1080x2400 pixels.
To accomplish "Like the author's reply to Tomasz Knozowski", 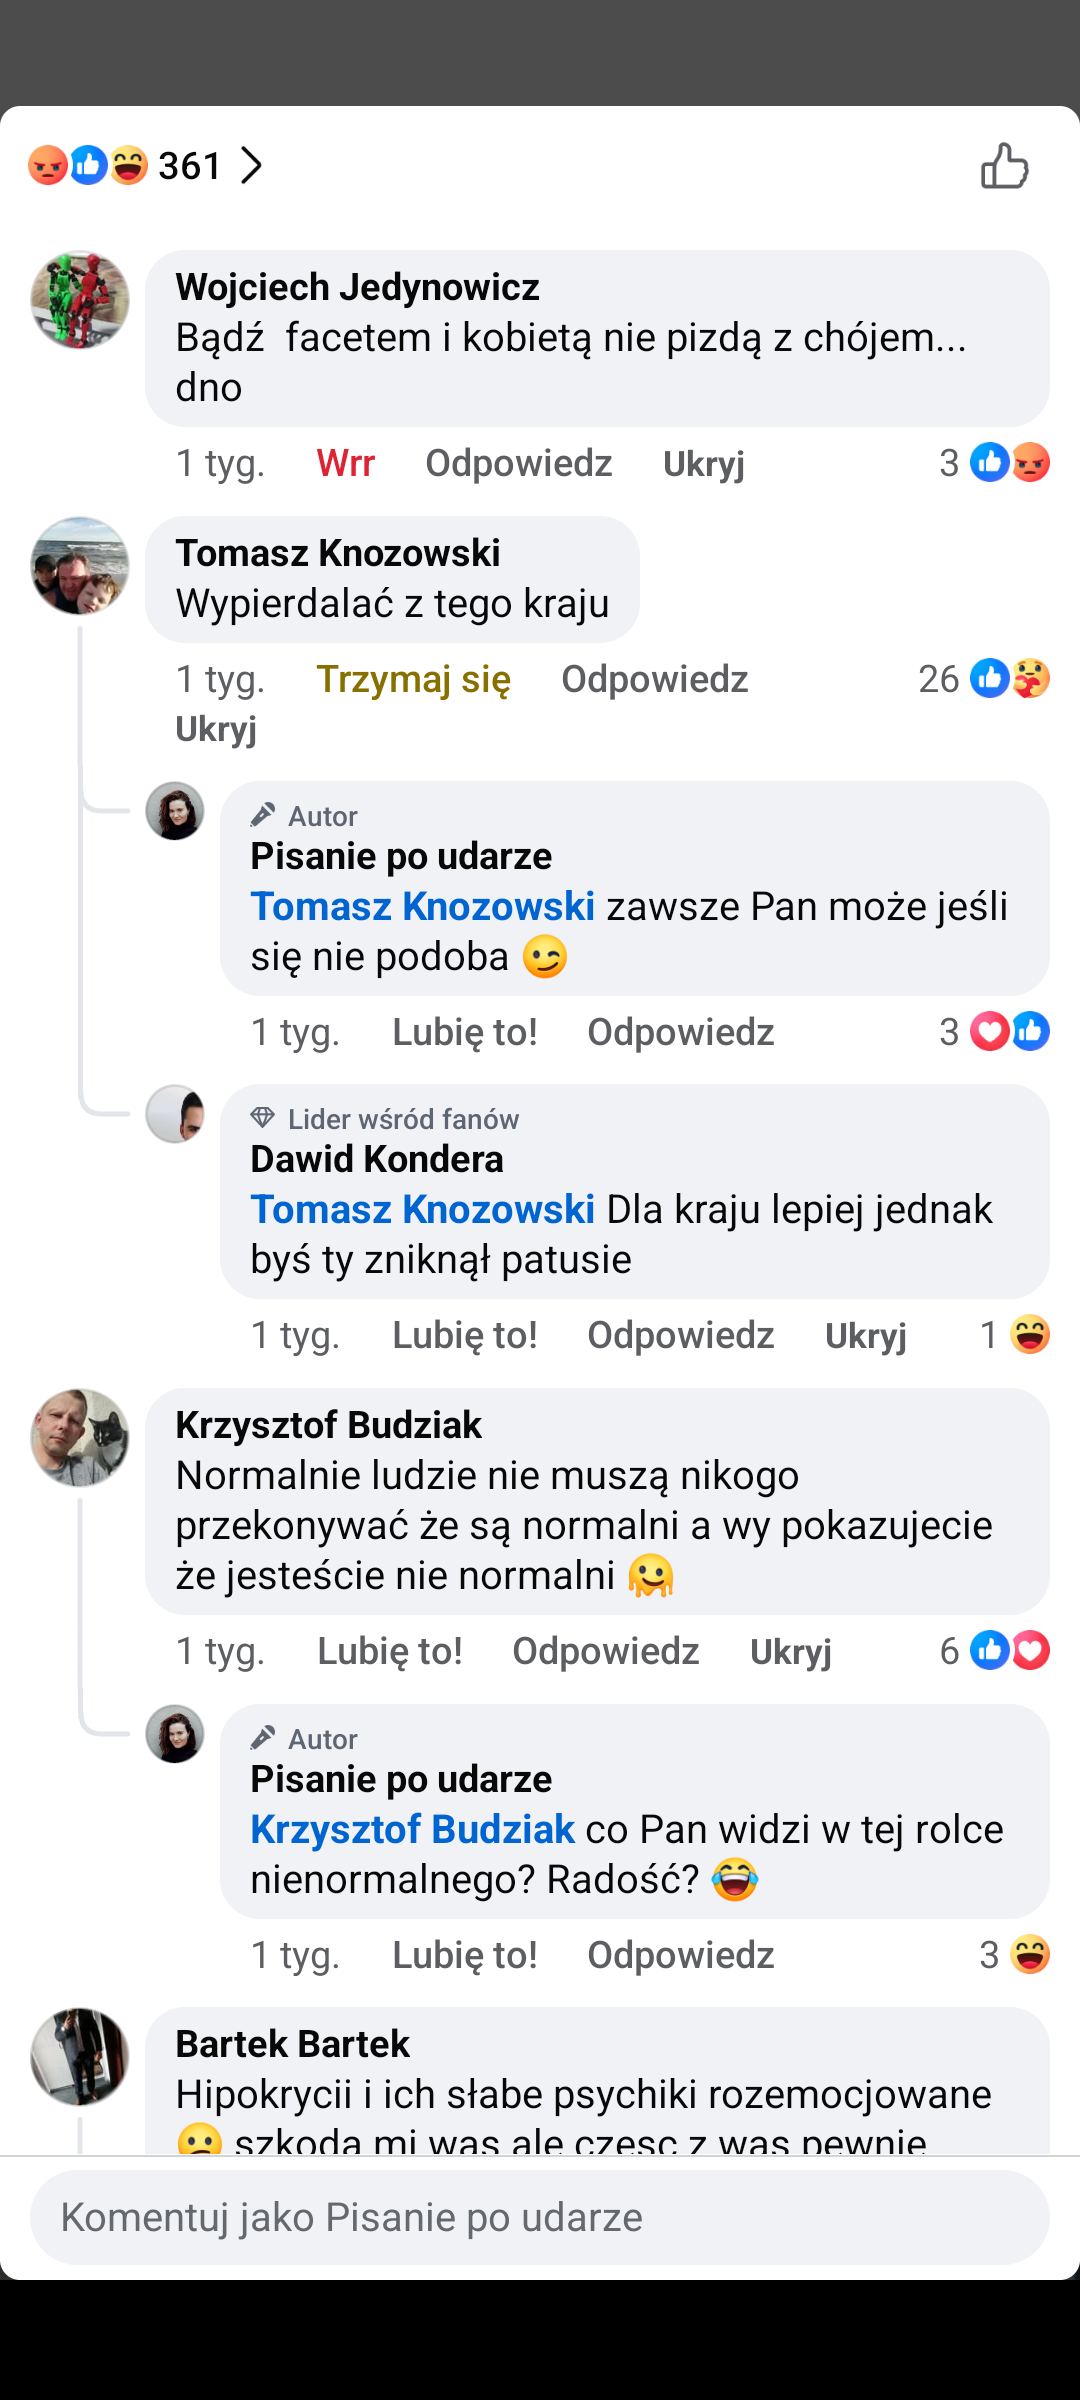I will (x=464, y=1032).
